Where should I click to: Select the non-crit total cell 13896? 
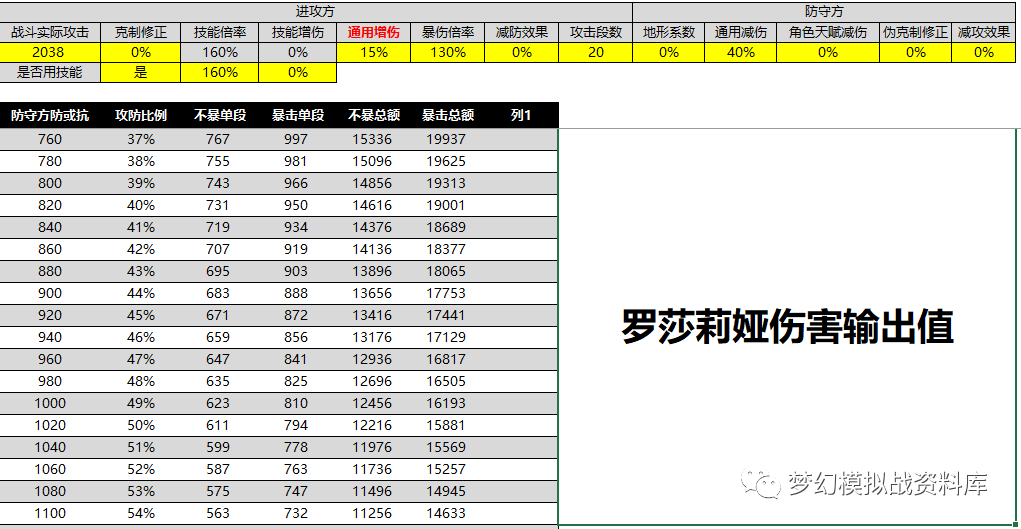click(372, 272)
